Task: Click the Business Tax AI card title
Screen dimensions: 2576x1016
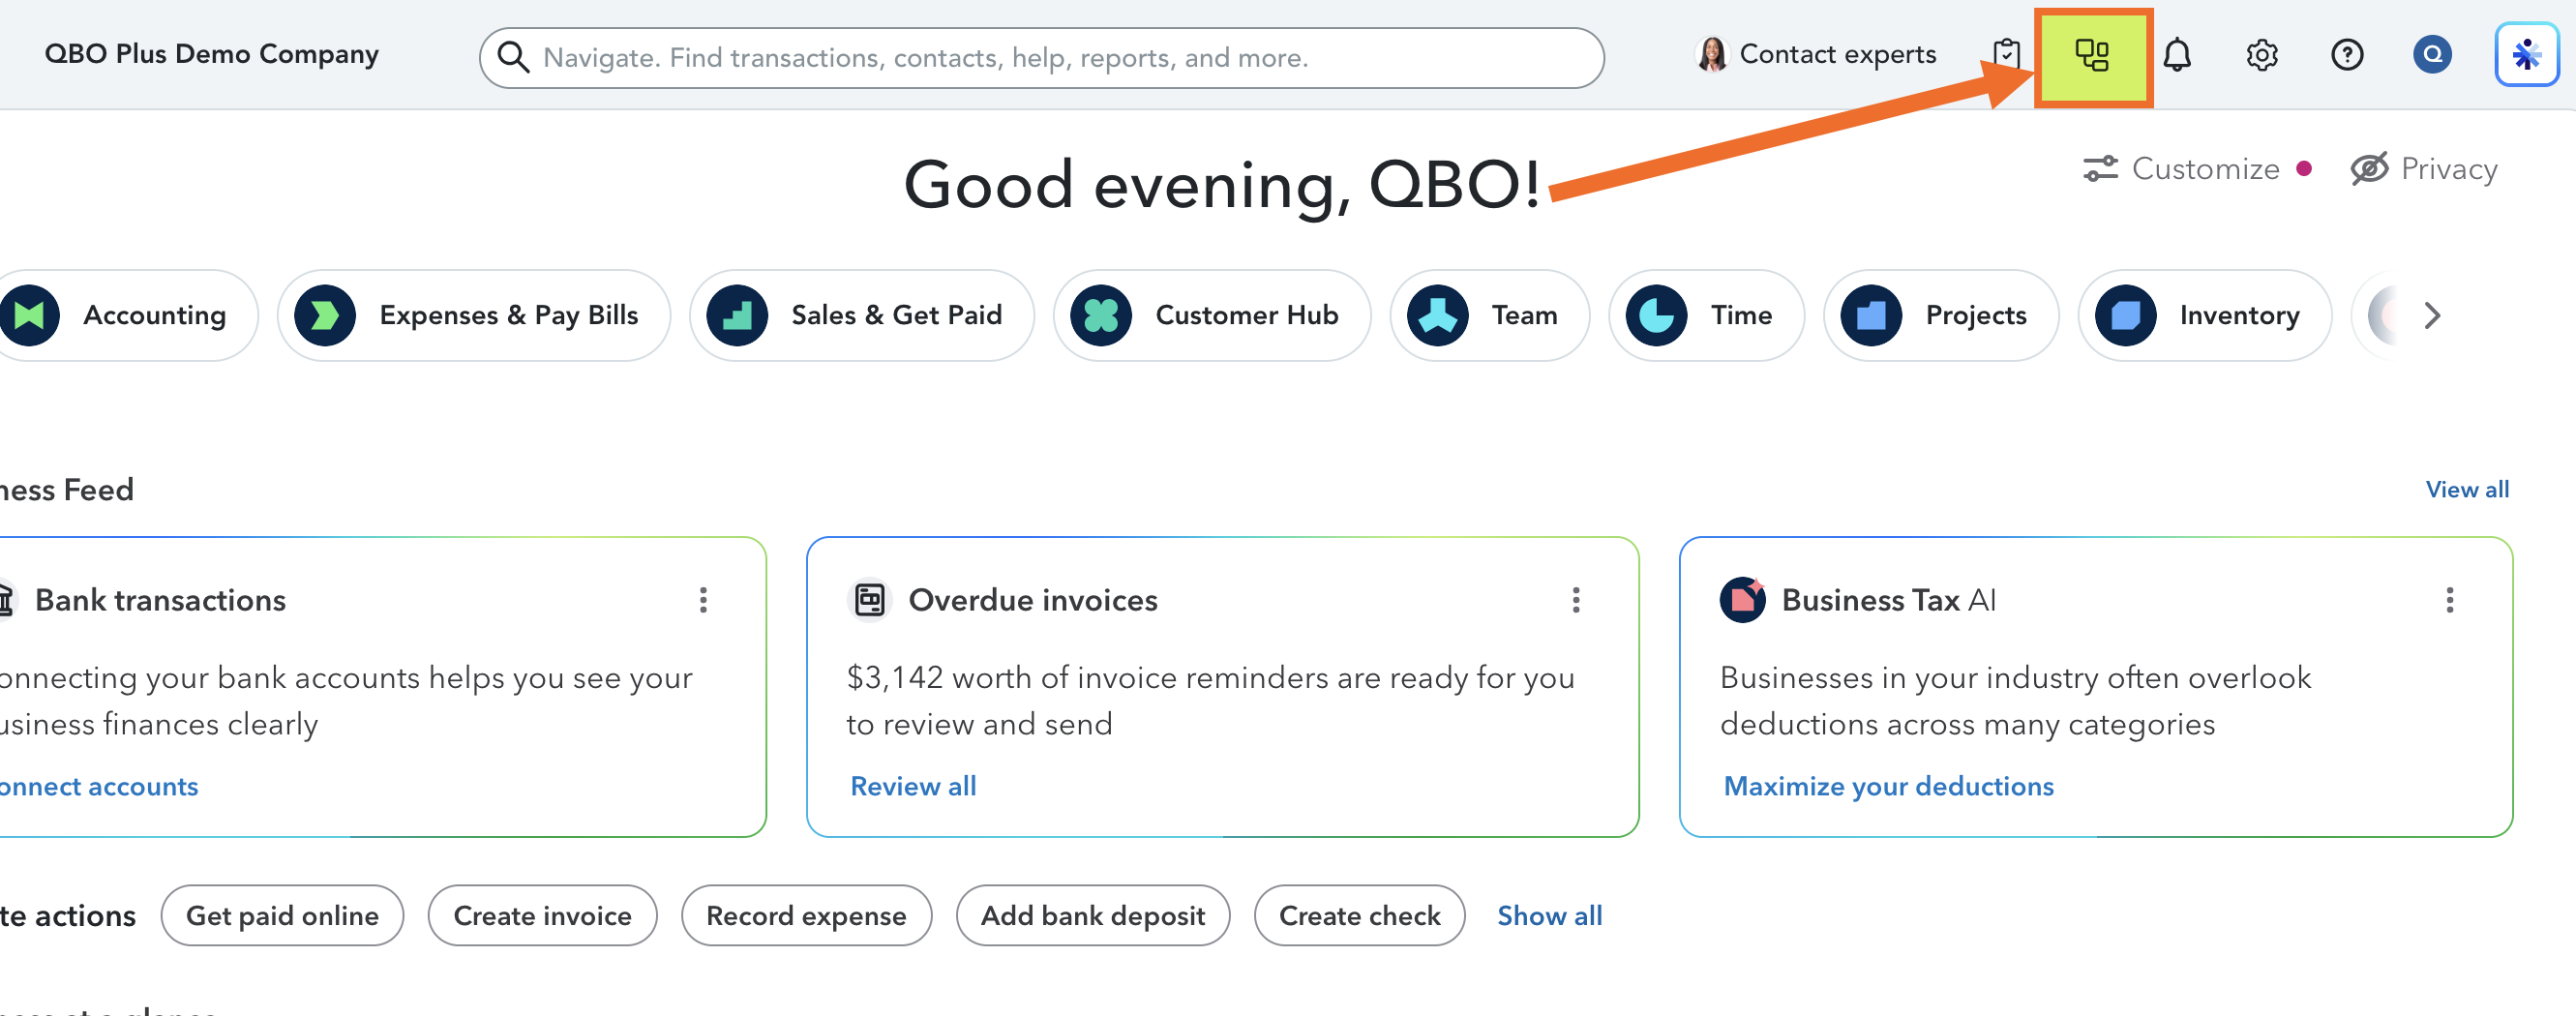Action: (1889, 600)
